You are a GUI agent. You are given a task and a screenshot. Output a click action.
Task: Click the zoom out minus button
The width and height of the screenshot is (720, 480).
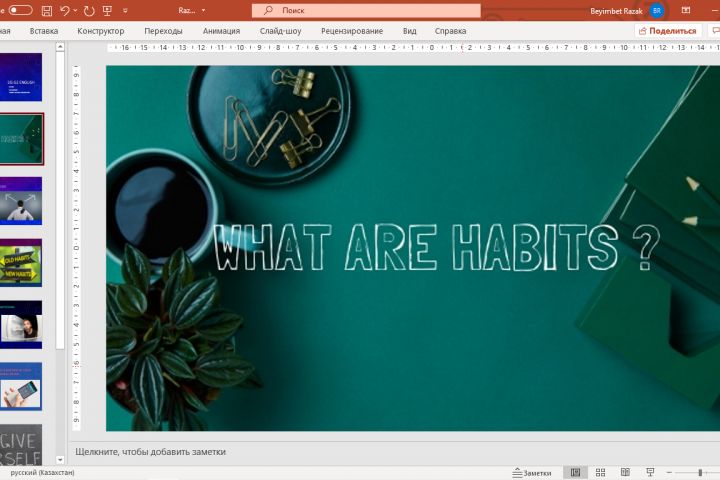(x=669, y=472)
